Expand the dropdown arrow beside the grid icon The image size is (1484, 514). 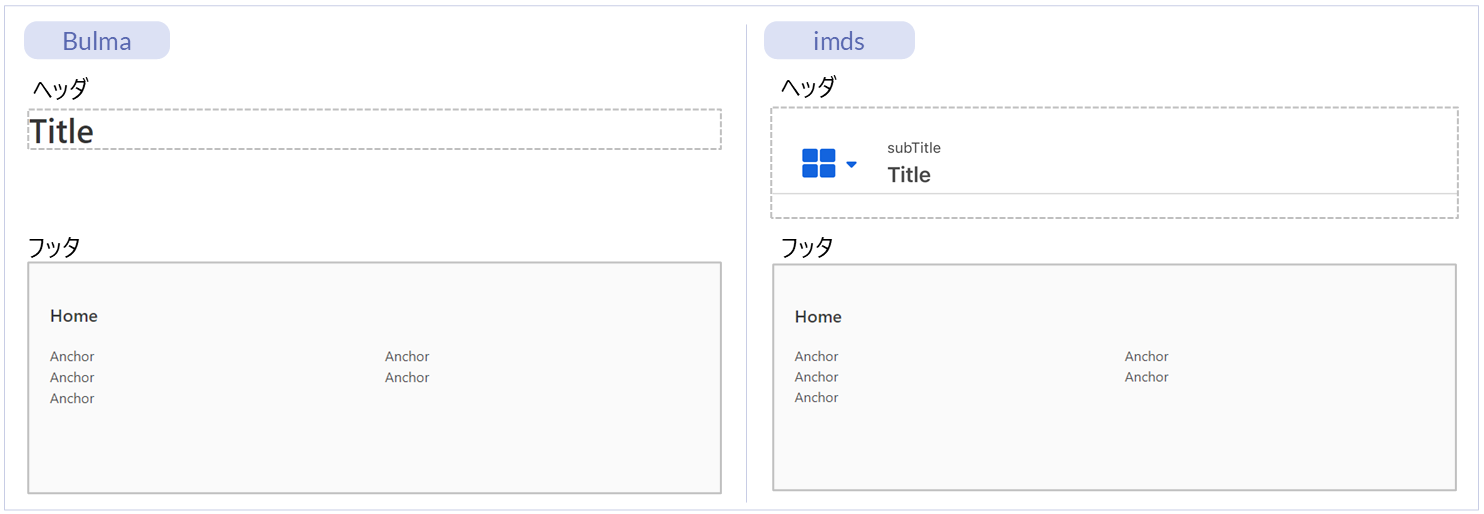[x=851, y=164]
